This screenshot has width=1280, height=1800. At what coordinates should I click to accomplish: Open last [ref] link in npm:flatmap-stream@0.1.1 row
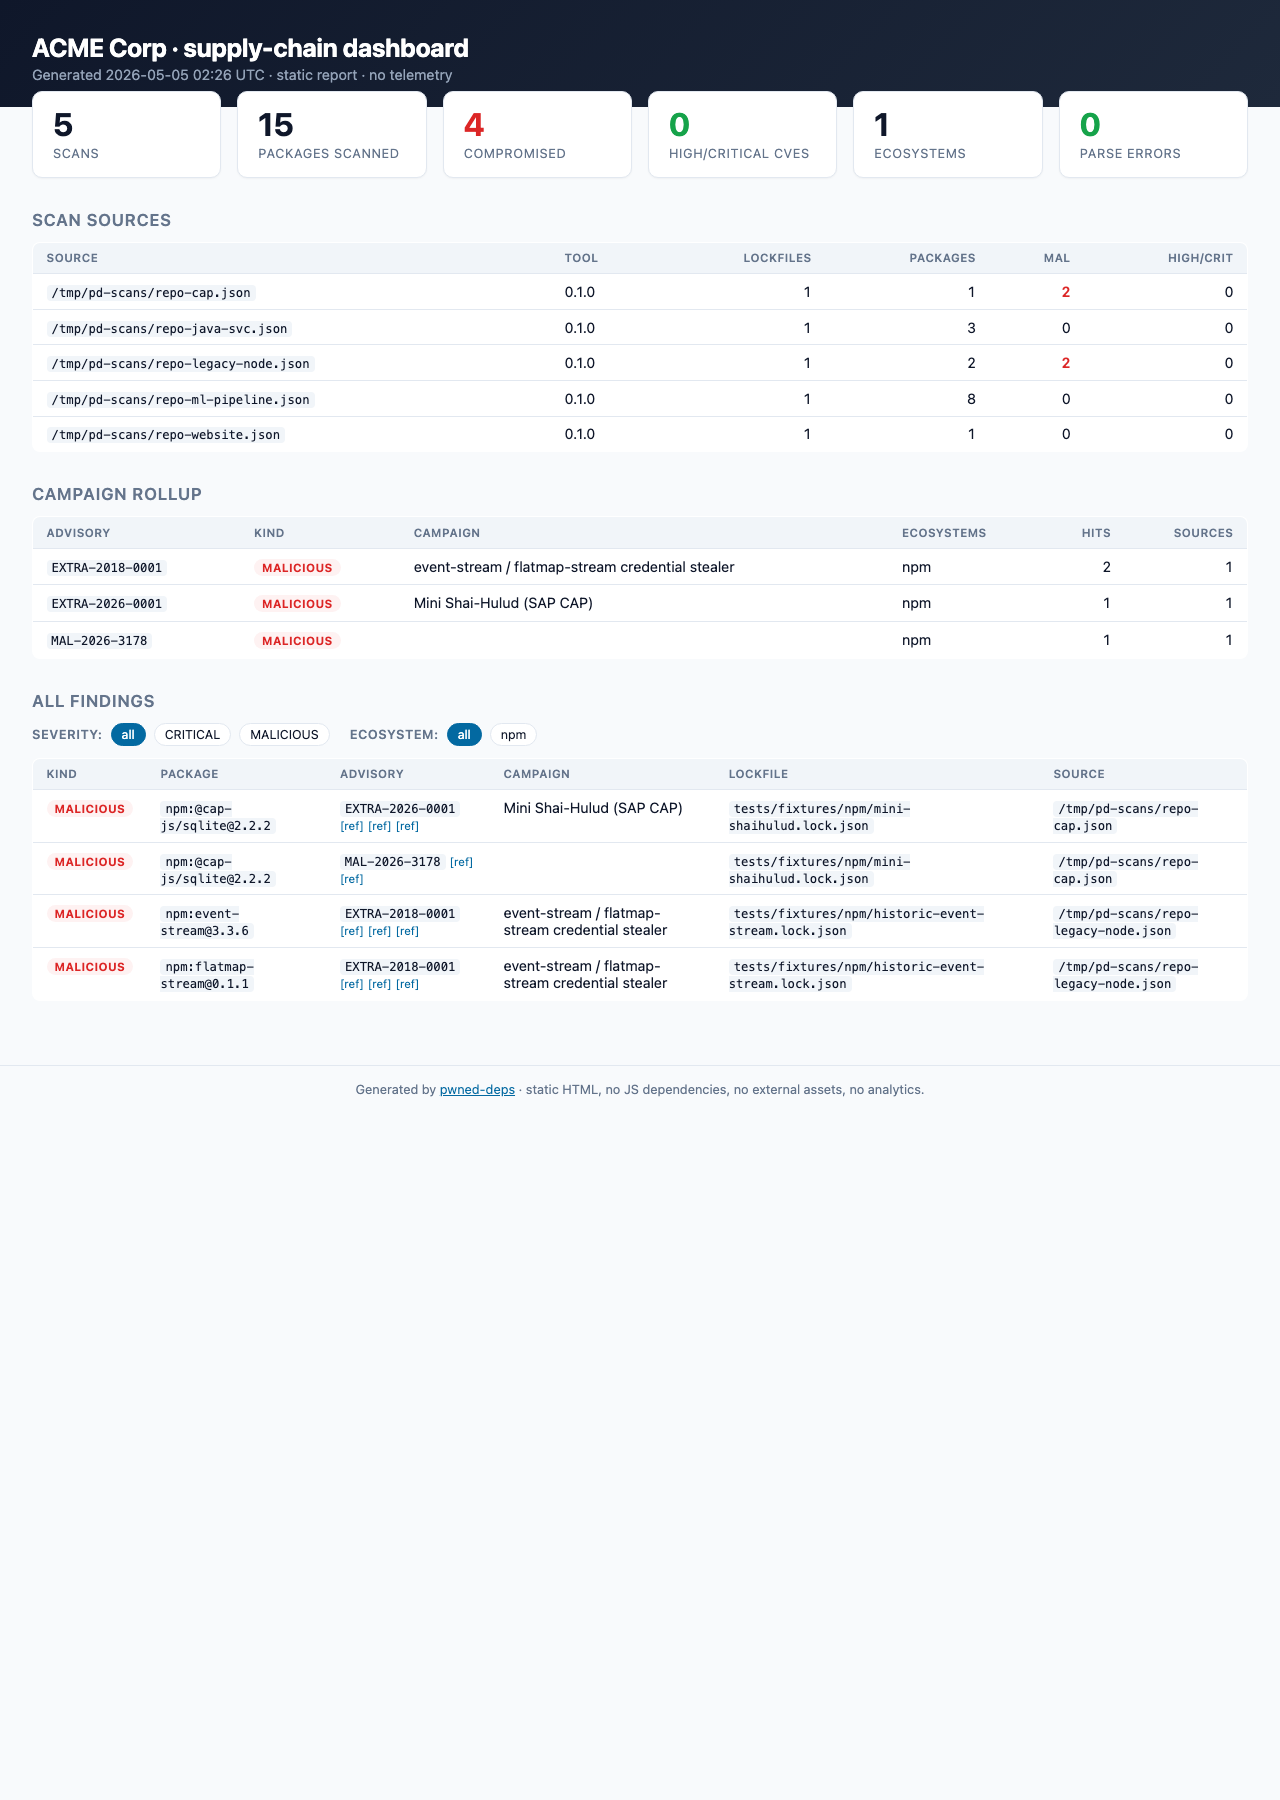[407, 985]
